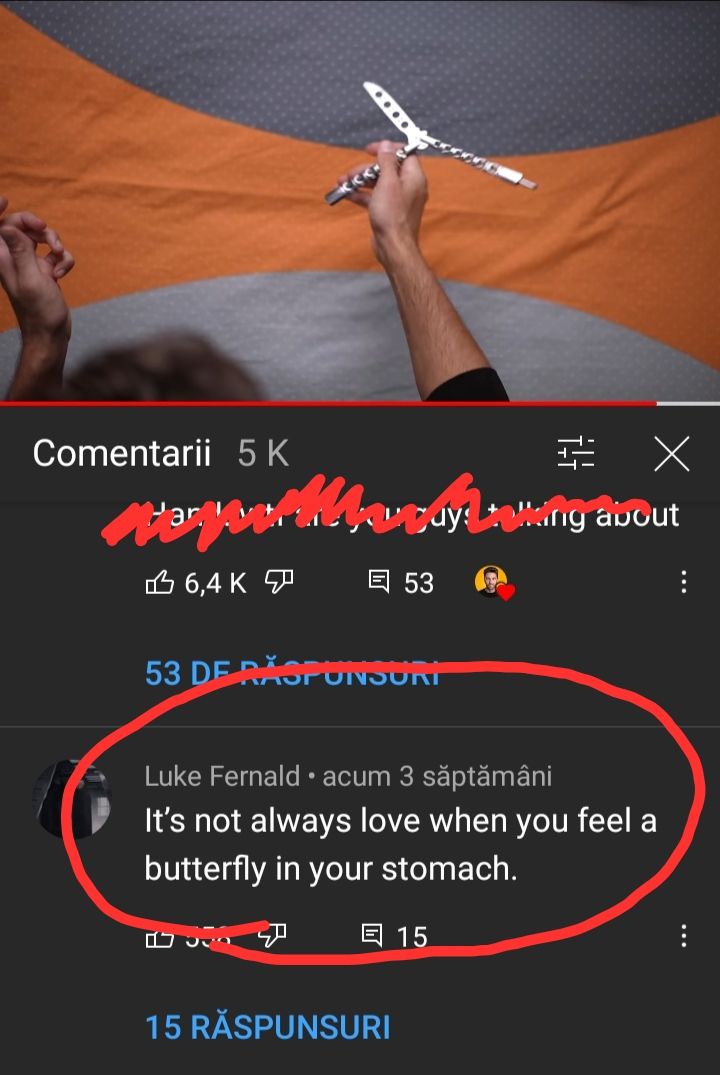Like the comment with 6,4 K likes

click(159, 582)
